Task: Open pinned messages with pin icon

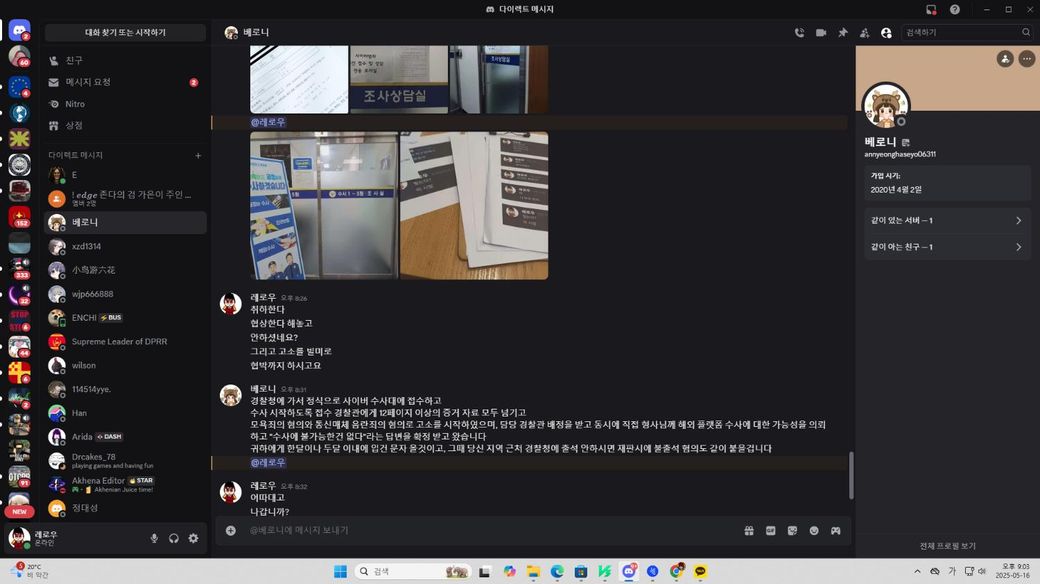Action: click(843, 33)
